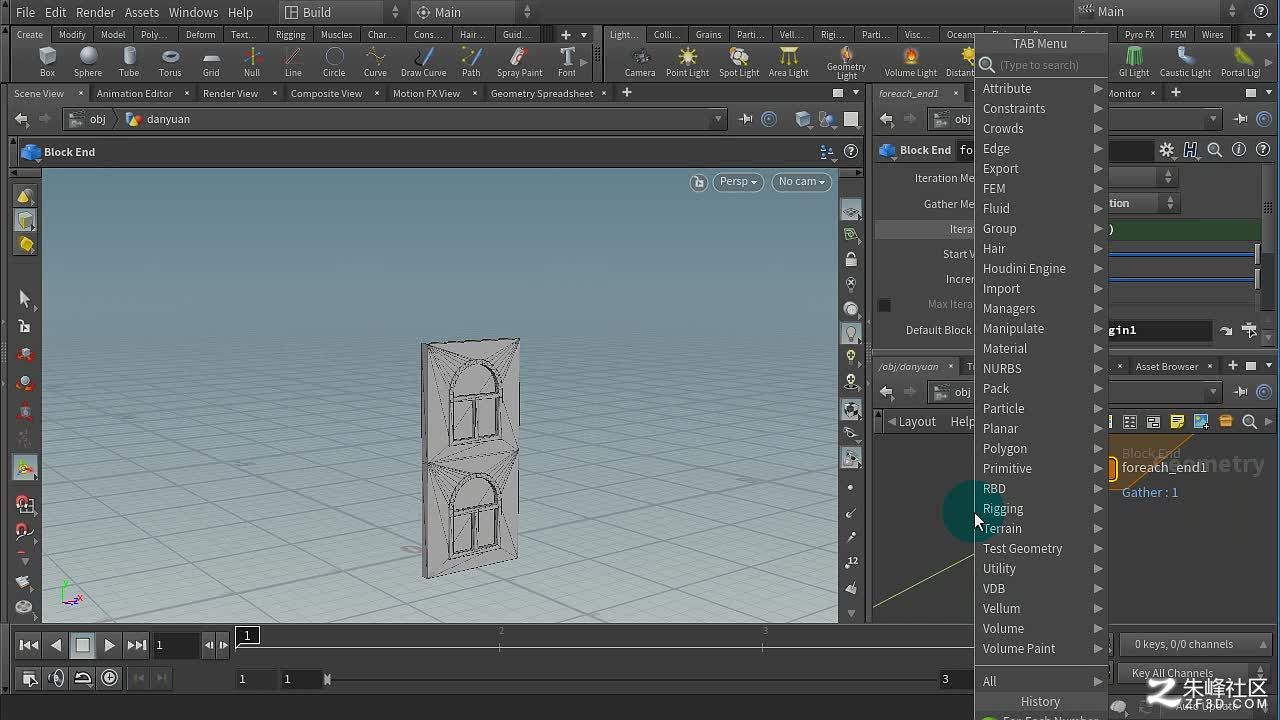Image resolution: width=1280 pixels, height=720 pixels.
Task: Open the Terrain submenu in TAB Menu
Action: click(x=1040, y=528)
